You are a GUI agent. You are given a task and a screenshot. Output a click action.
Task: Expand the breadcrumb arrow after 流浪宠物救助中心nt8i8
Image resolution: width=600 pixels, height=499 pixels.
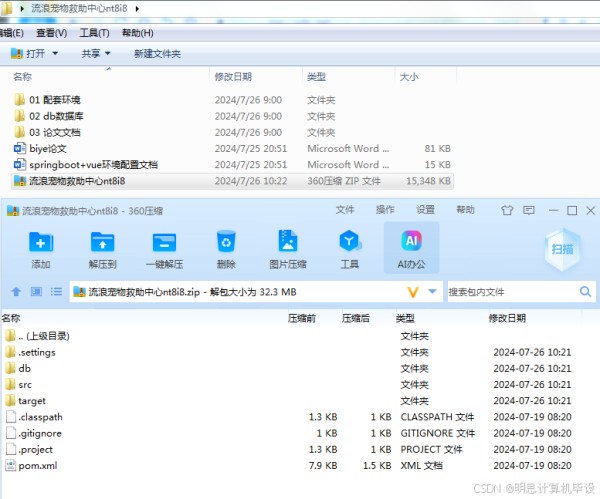pyautogui.click(x=137, y=8)
